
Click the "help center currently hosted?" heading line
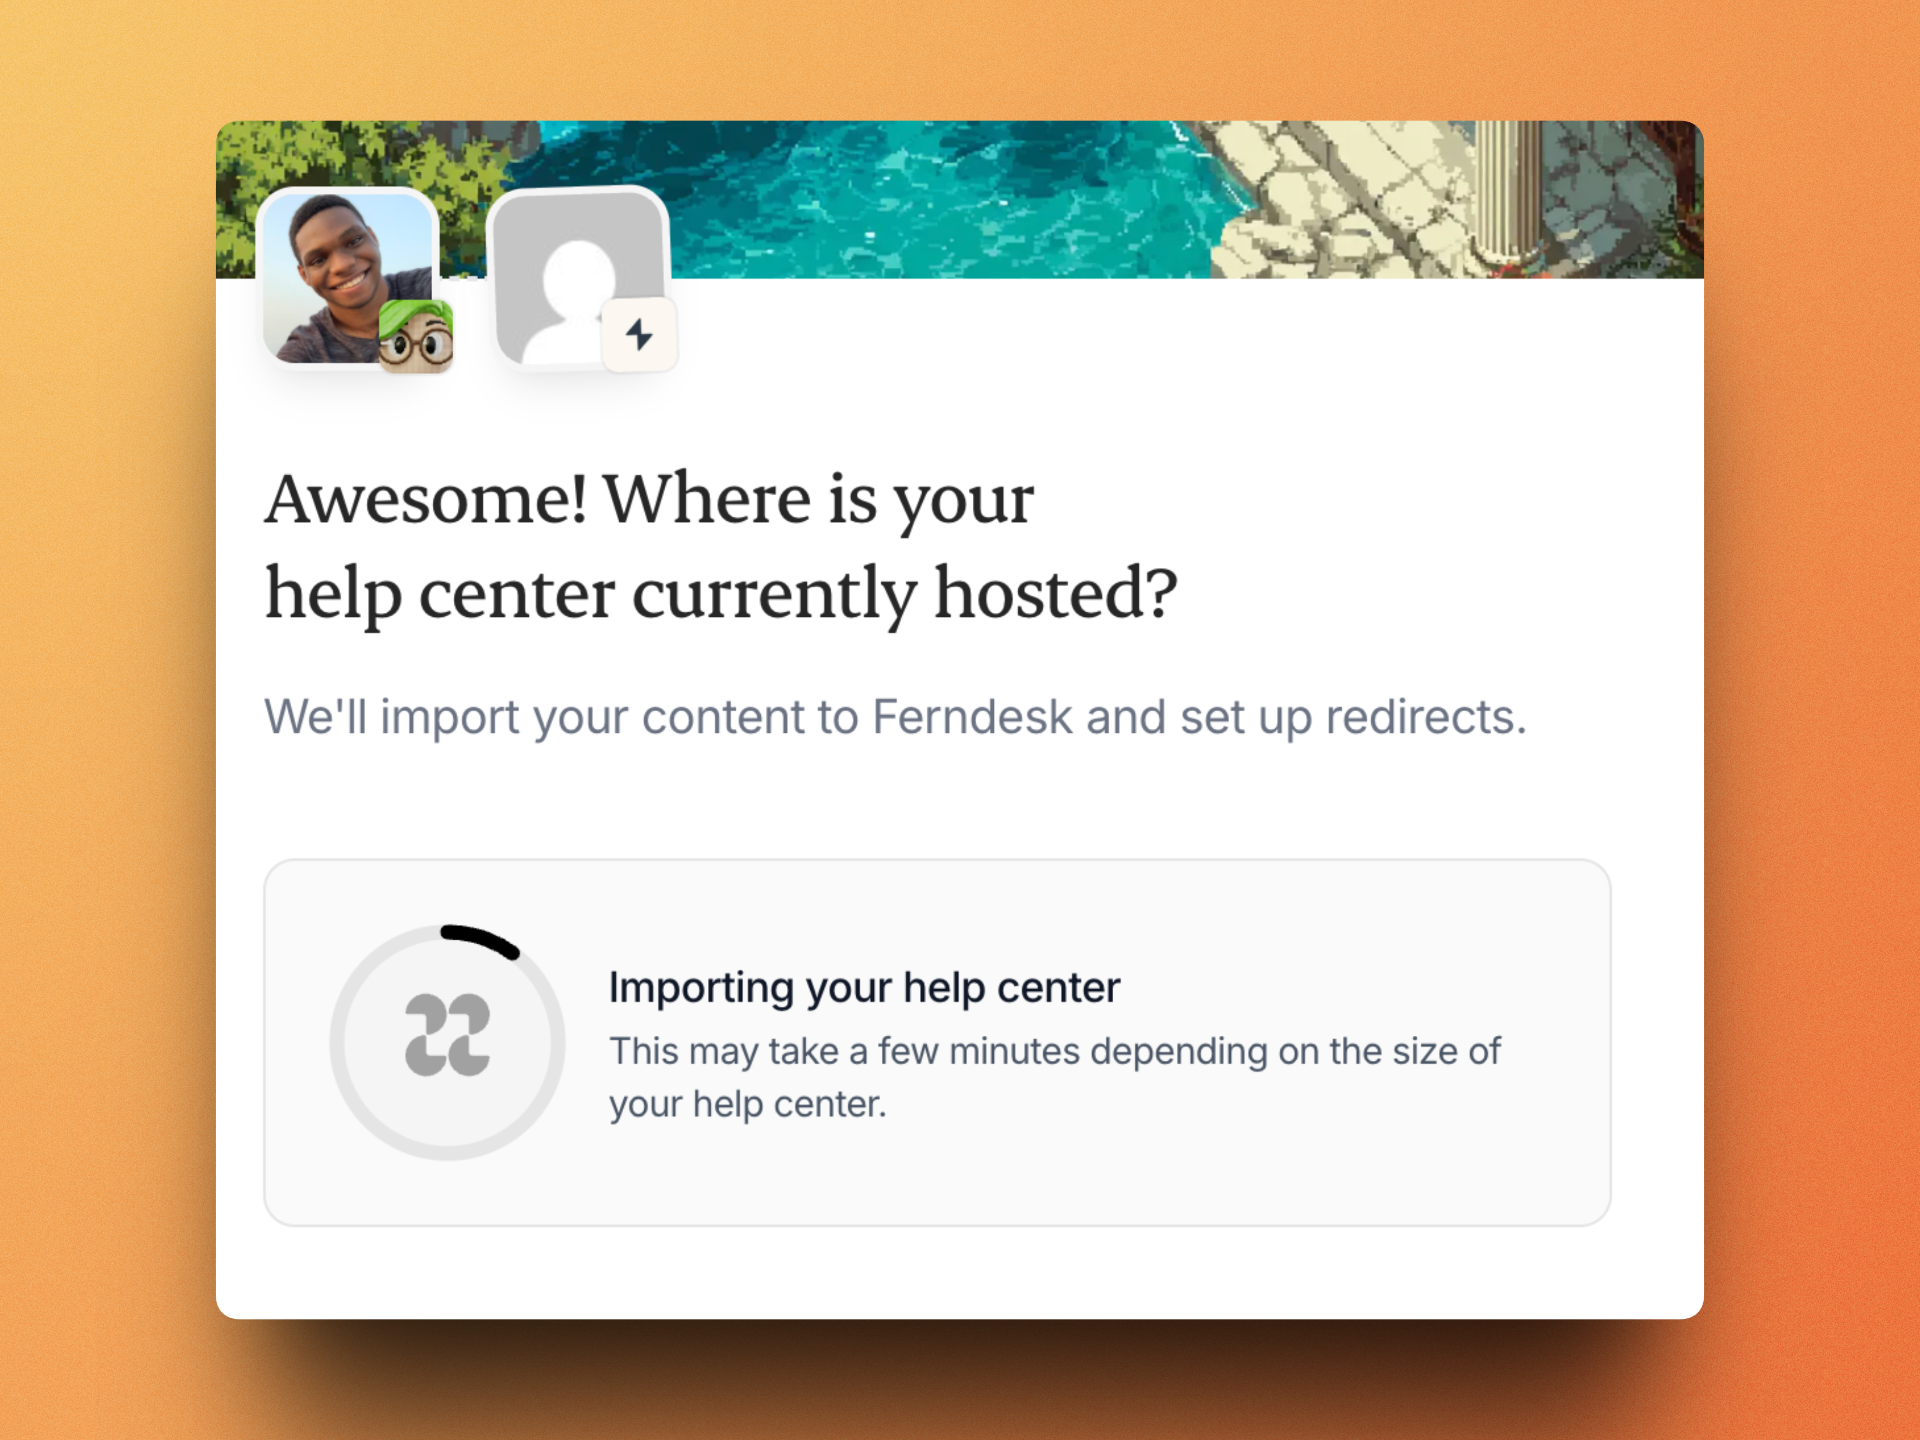[721, 593]
